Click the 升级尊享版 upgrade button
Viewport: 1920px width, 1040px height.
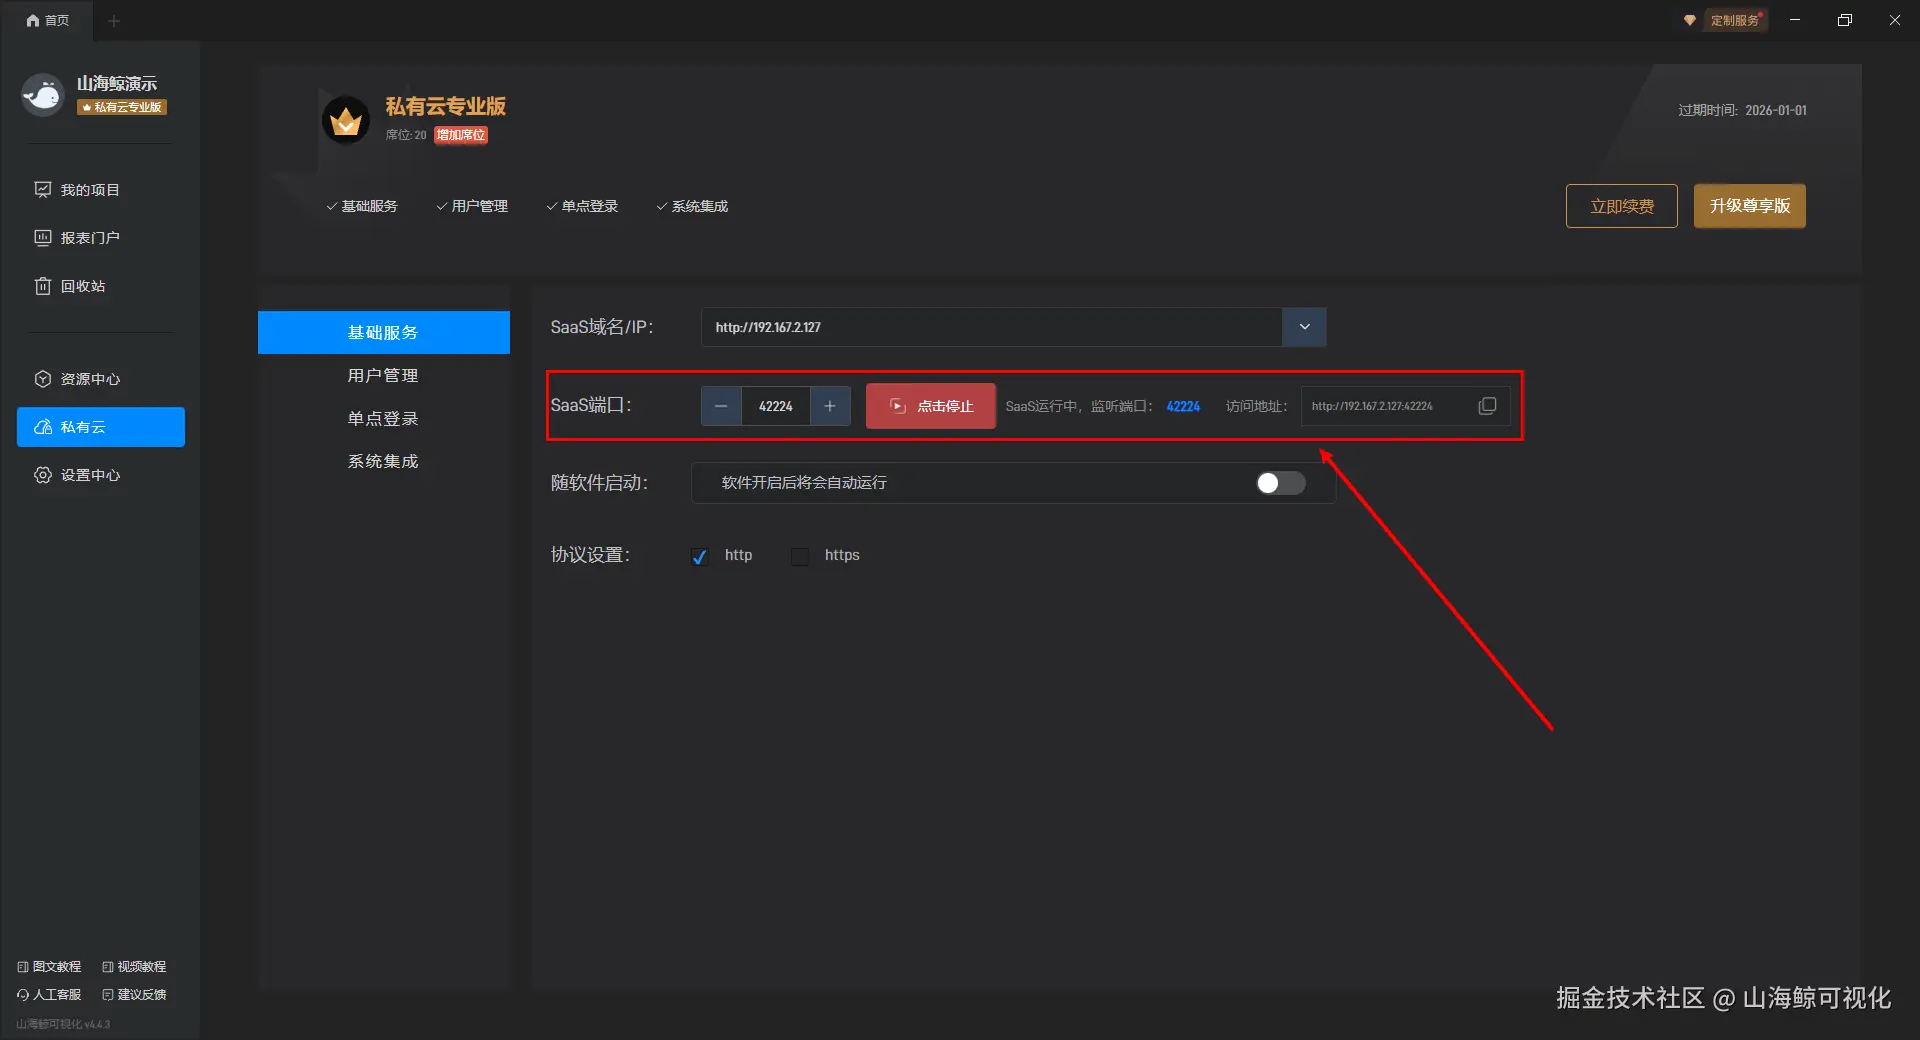pos(1750,206)
